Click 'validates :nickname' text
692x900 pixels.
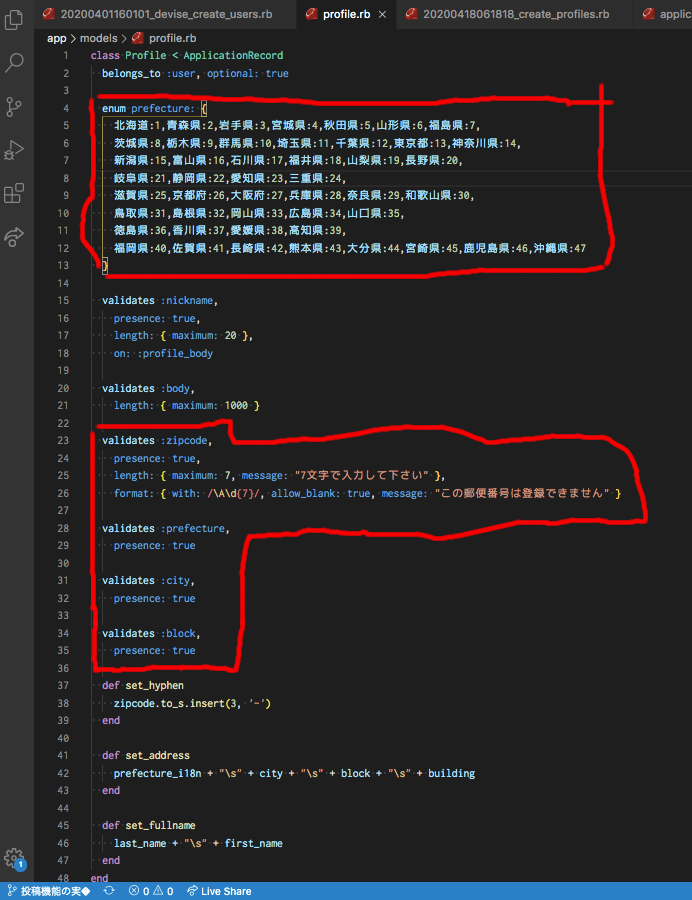158,300
